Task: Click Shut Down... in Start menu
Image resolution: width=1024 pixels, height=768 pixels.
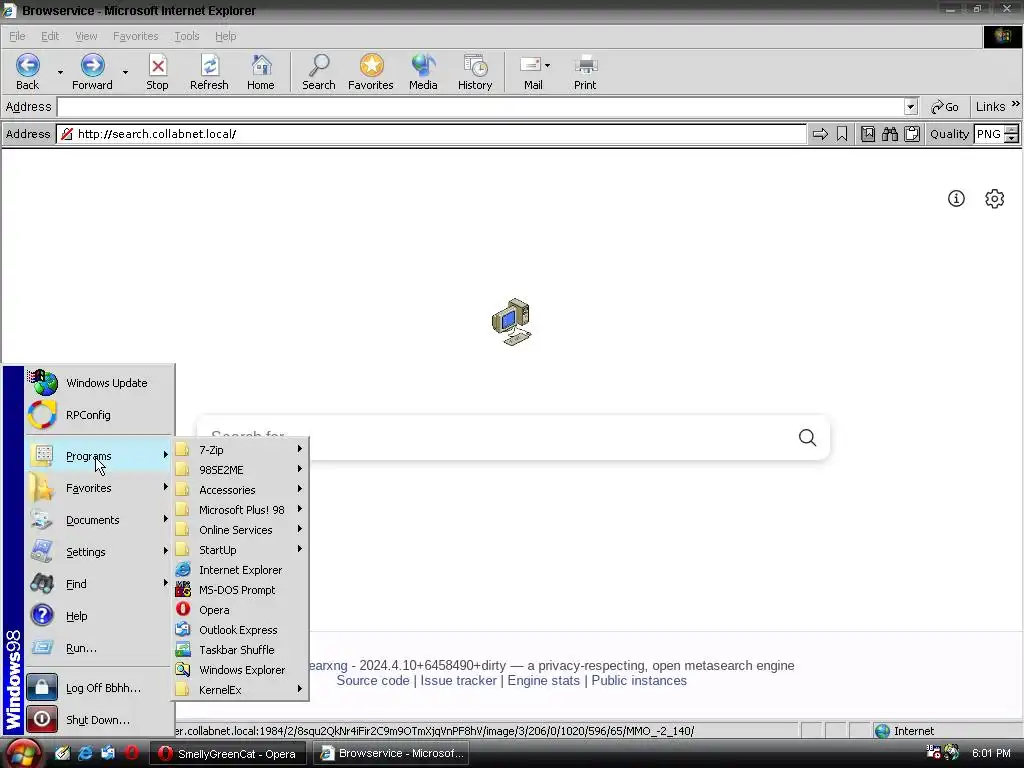Action: [99, 720]
